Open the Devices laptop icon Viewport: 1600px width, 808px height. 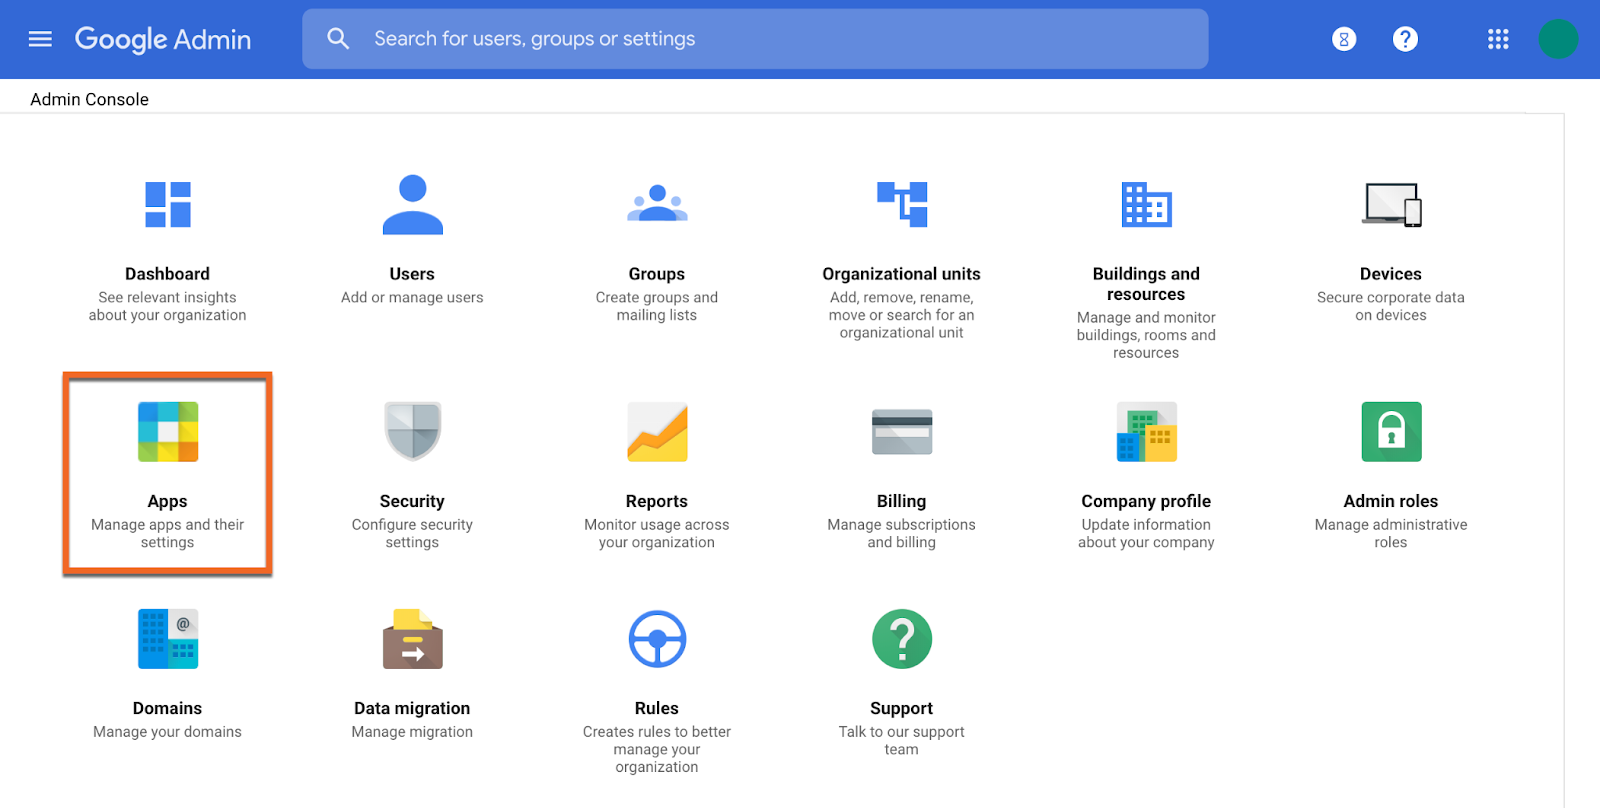pos(1391,205)
